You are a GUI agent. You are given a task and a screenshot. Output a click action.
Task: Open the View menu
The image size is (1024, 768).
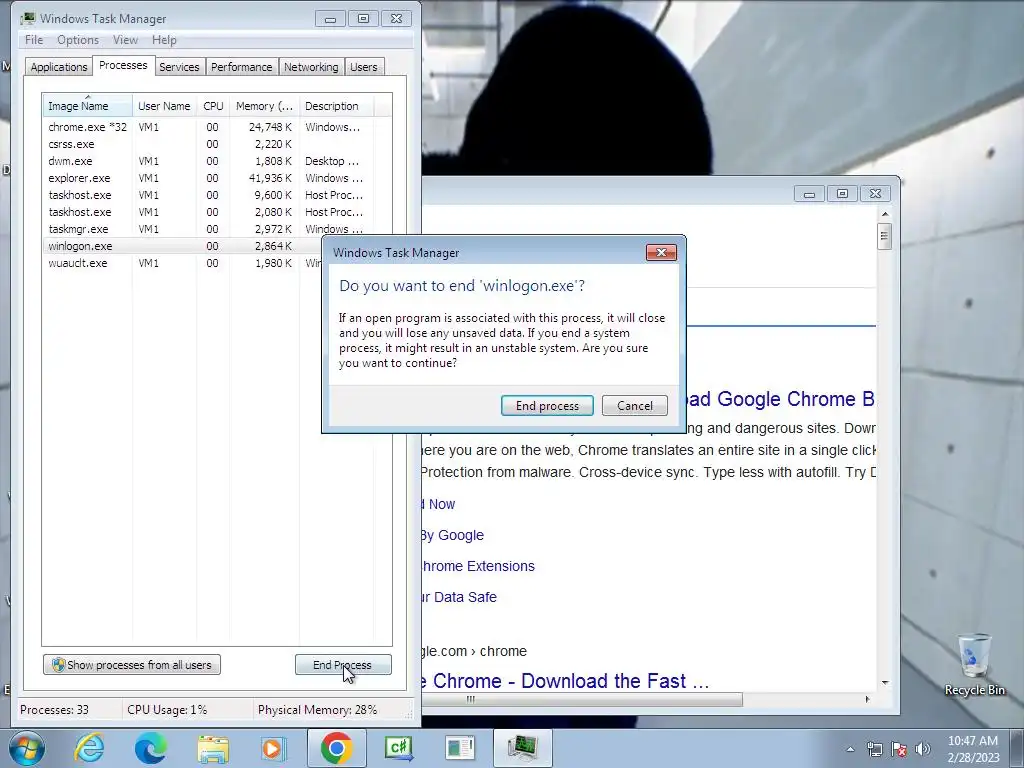tap(125, 40)
